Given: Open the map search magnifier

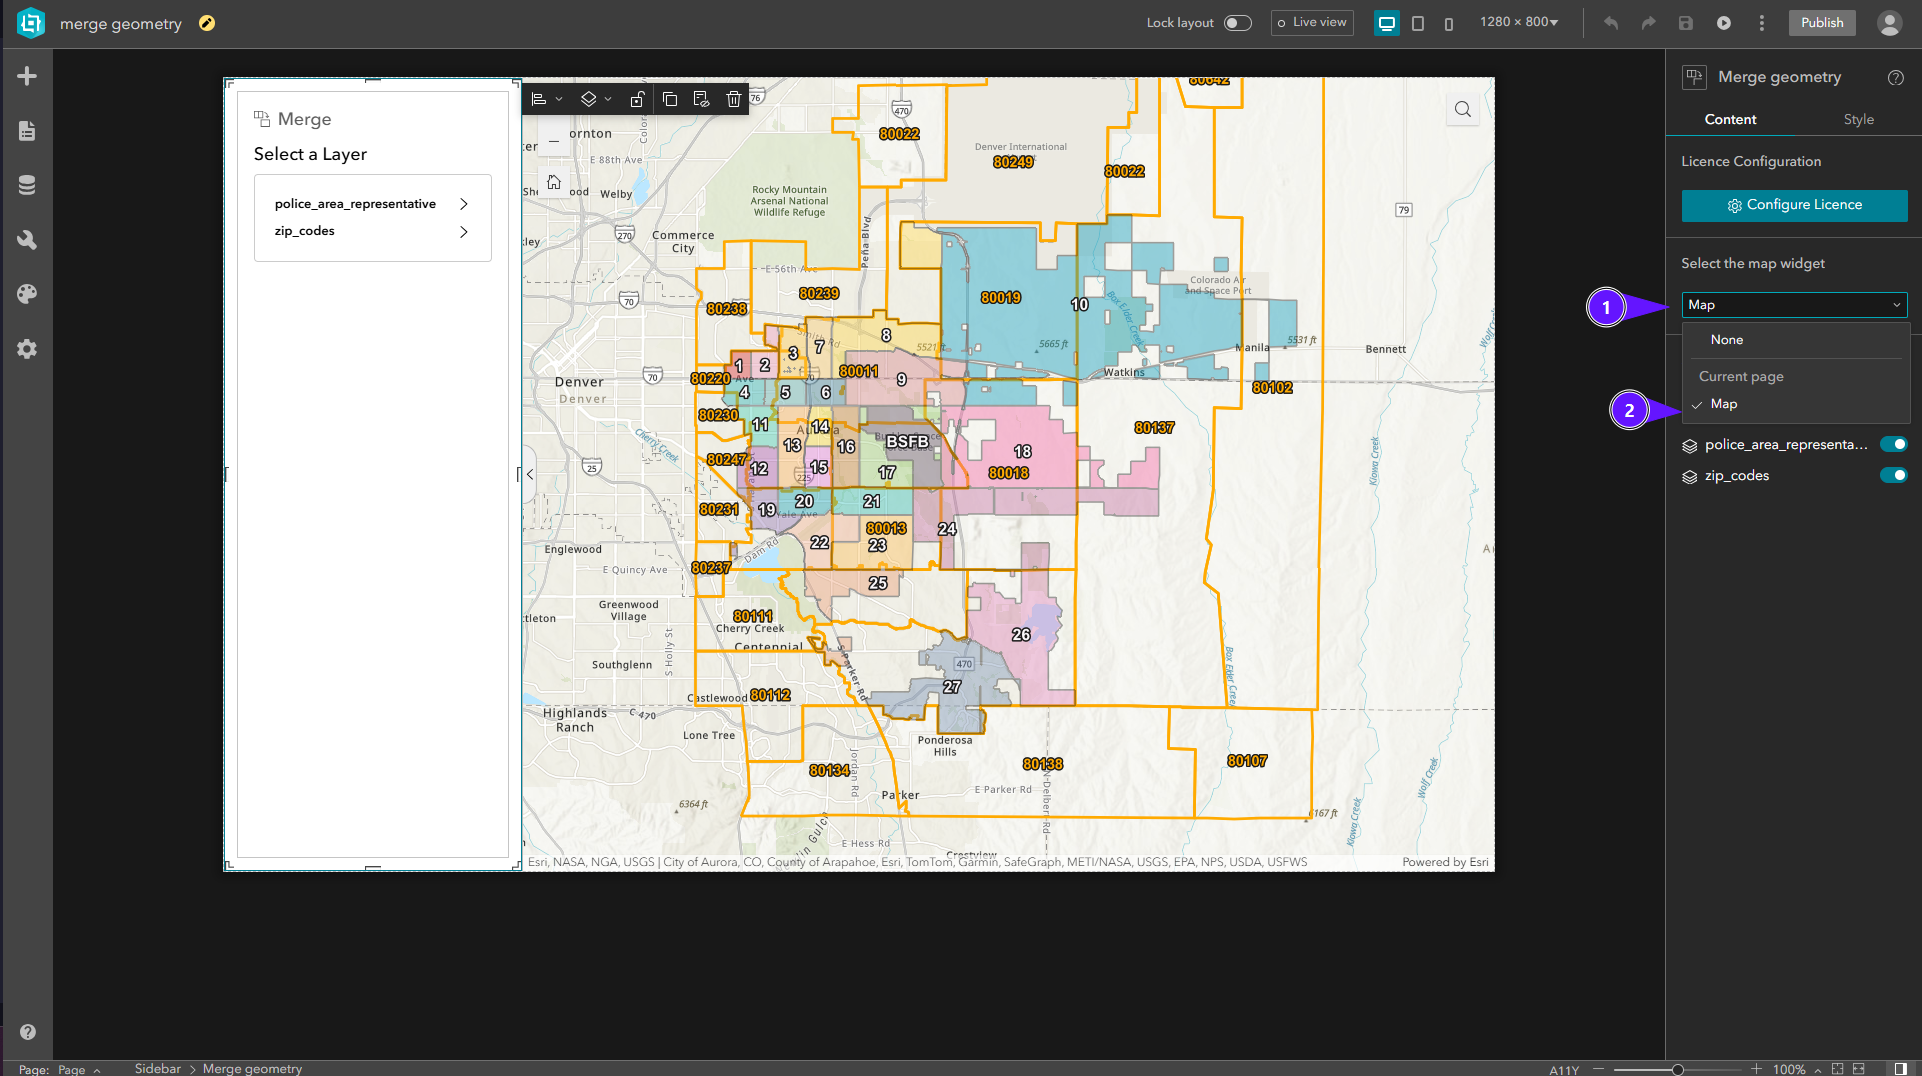Looking at the screenshot, I should 1462,109.
